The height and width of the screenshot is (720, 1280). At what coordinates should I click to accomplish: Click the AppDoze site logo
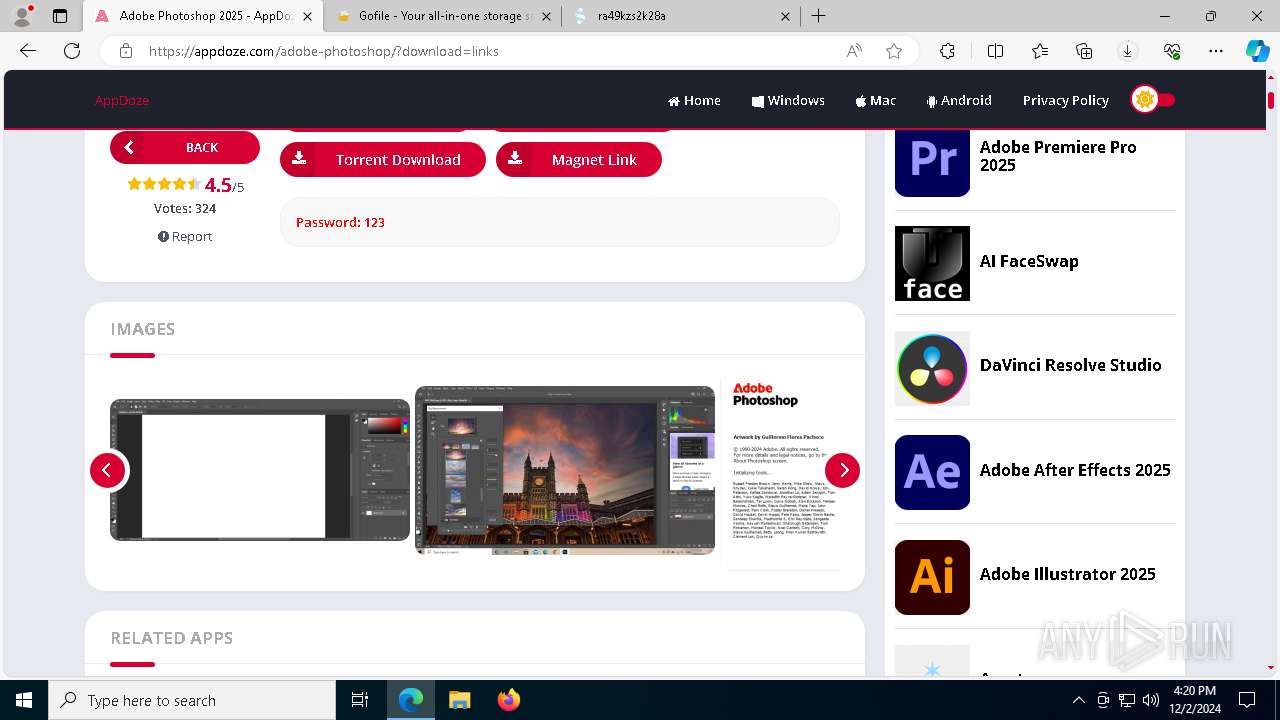coord(122,100)
